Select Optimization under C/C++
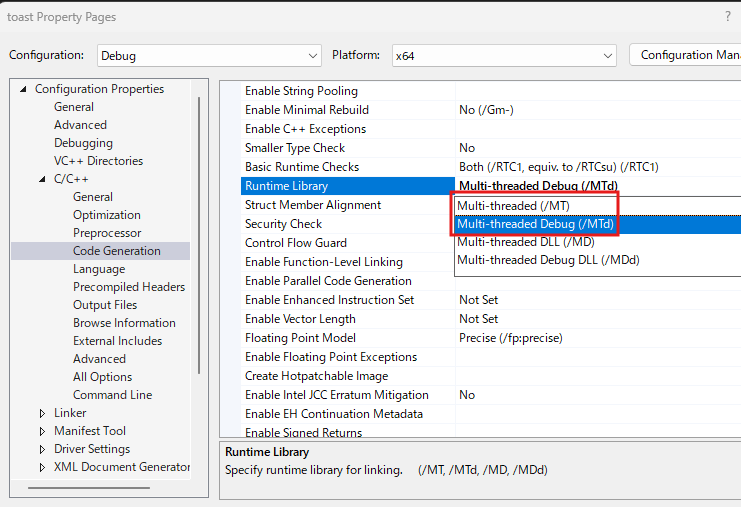Viewport: 741px width, 507px height. tap(106, 215)
